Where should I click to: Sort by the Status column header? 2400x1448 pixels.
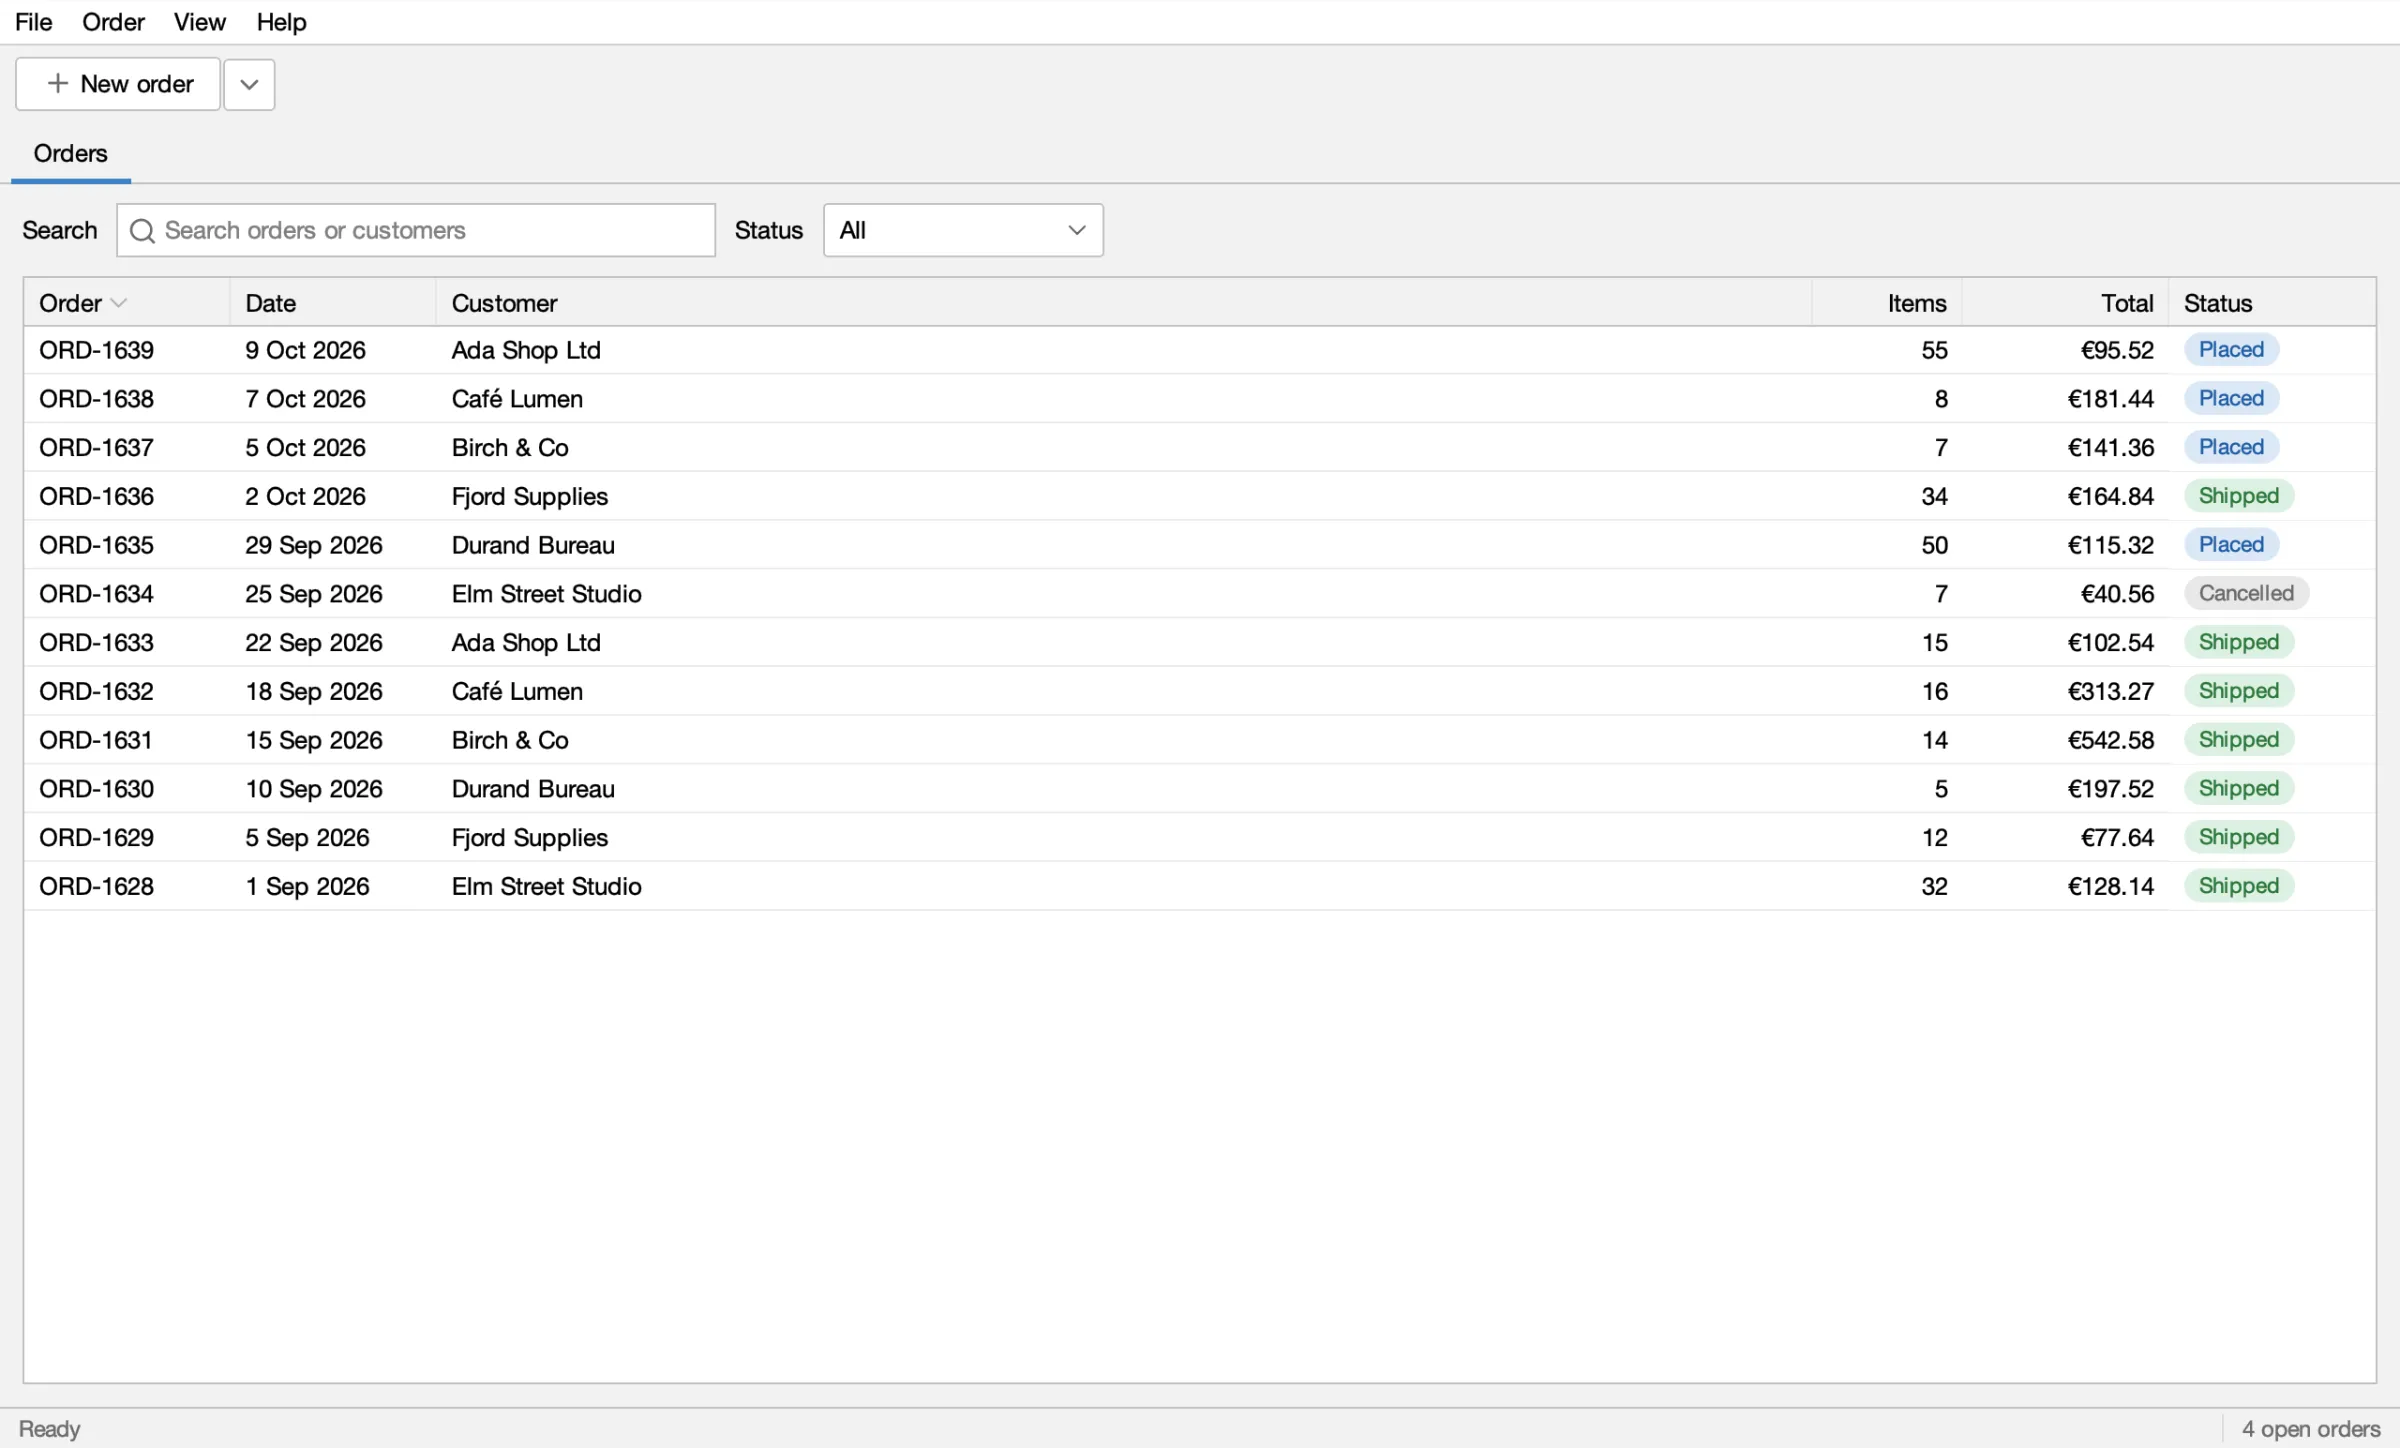coord(2272,303)
